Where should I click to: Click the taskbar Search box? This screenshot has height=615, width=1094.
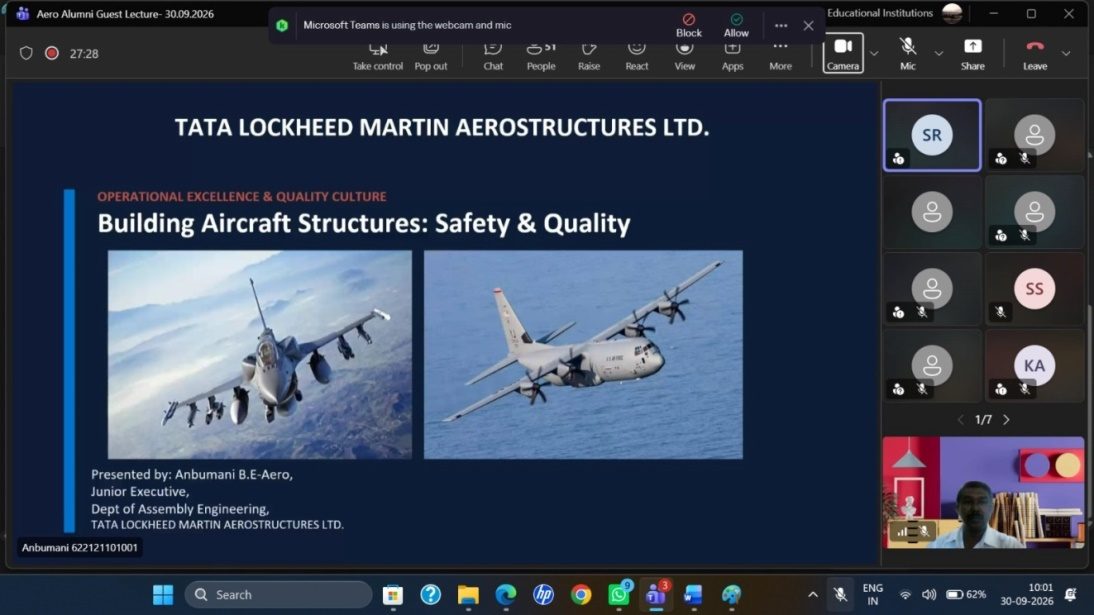point(278,595)
